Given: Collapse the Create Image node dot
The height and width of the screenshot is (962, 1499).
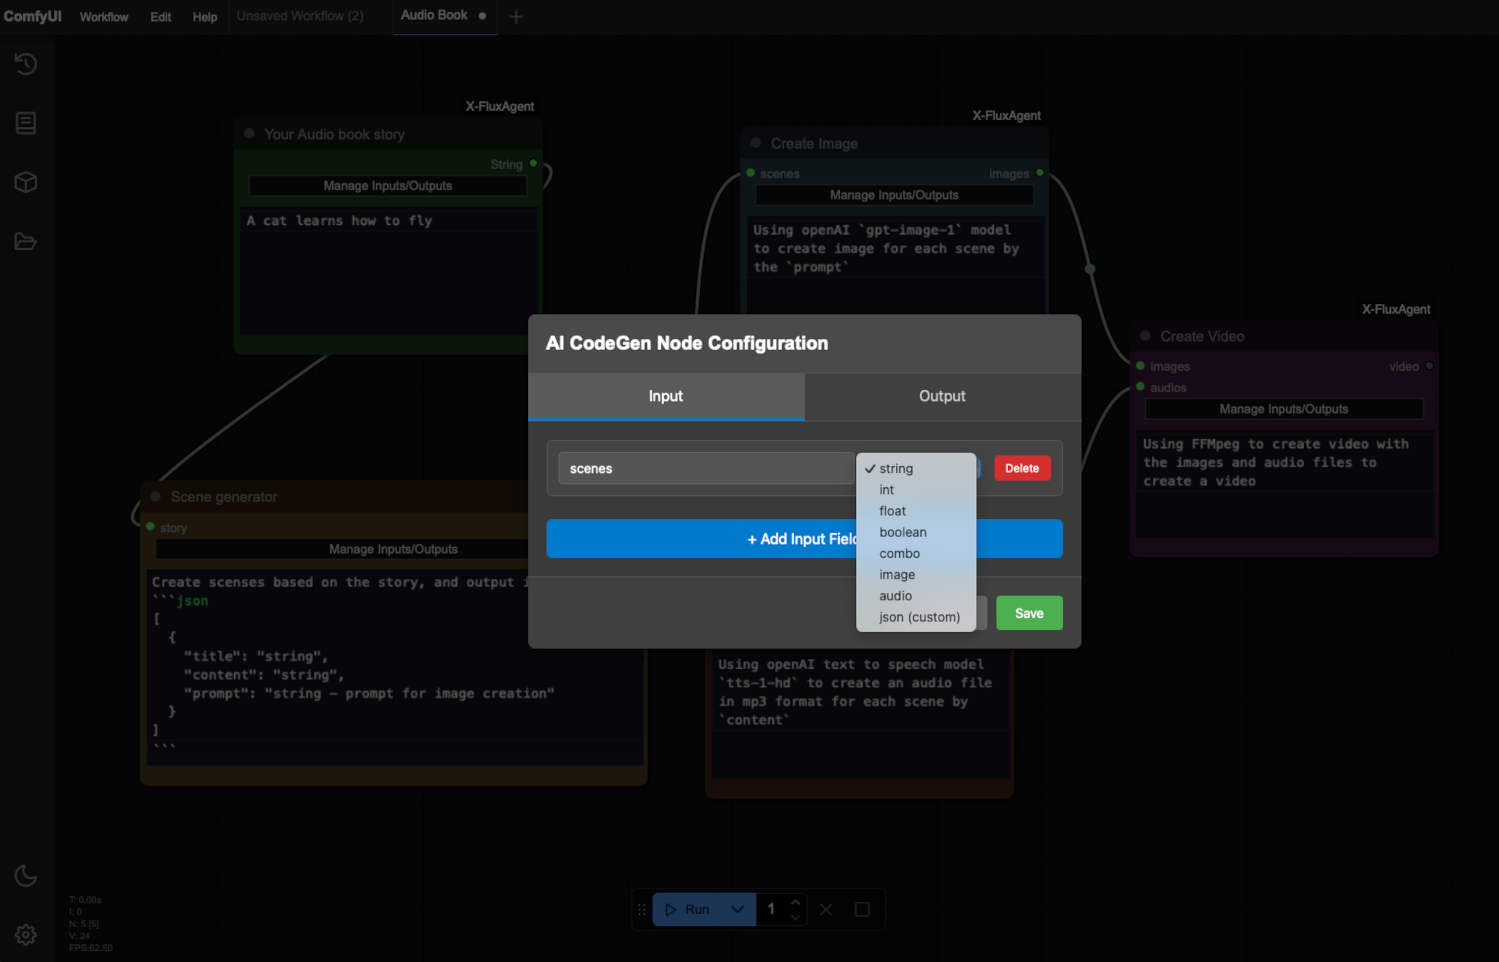Looking at the screenshot, I should pos(756,143).
